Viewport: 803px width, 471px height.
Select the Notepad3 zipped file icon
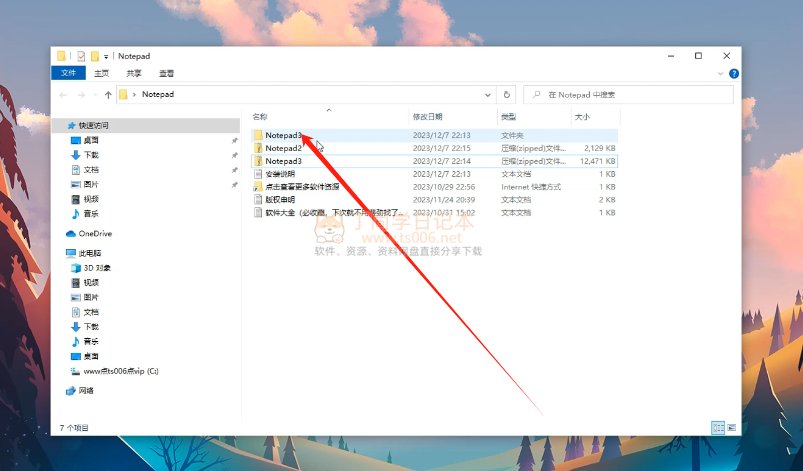tap(258, 161)
